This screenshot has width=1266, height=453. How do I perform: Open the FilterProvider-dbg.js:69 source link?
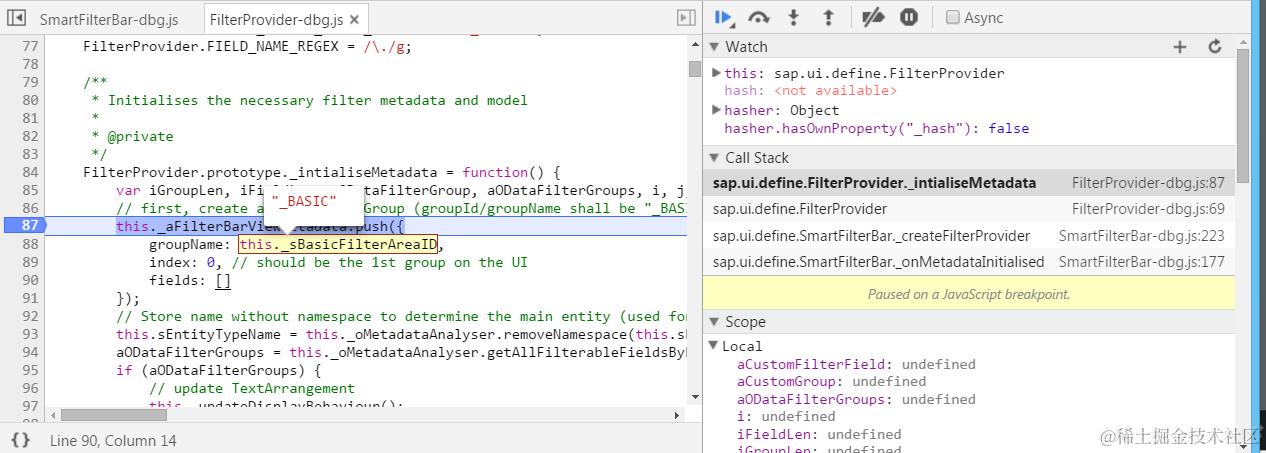(1148, 209)
